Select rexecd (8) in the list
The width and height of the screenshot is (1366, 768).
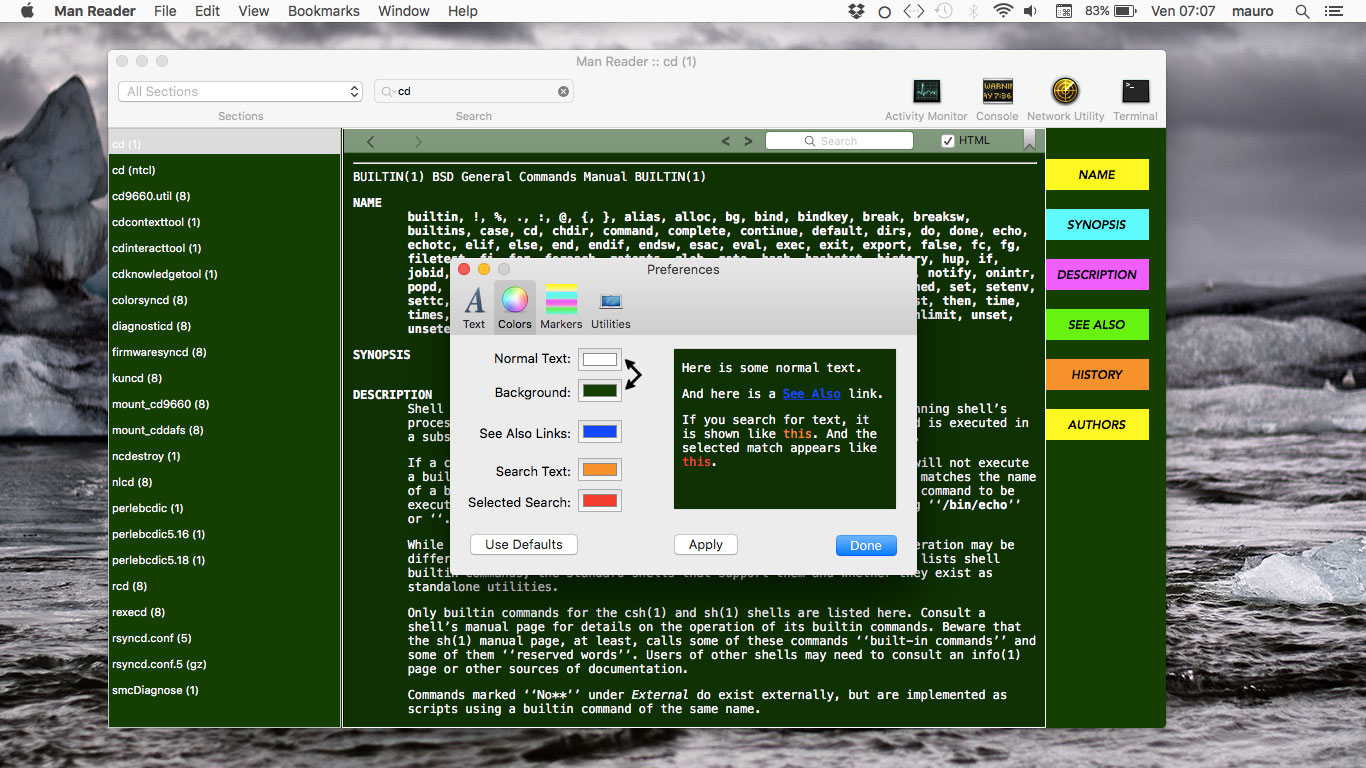225,612
